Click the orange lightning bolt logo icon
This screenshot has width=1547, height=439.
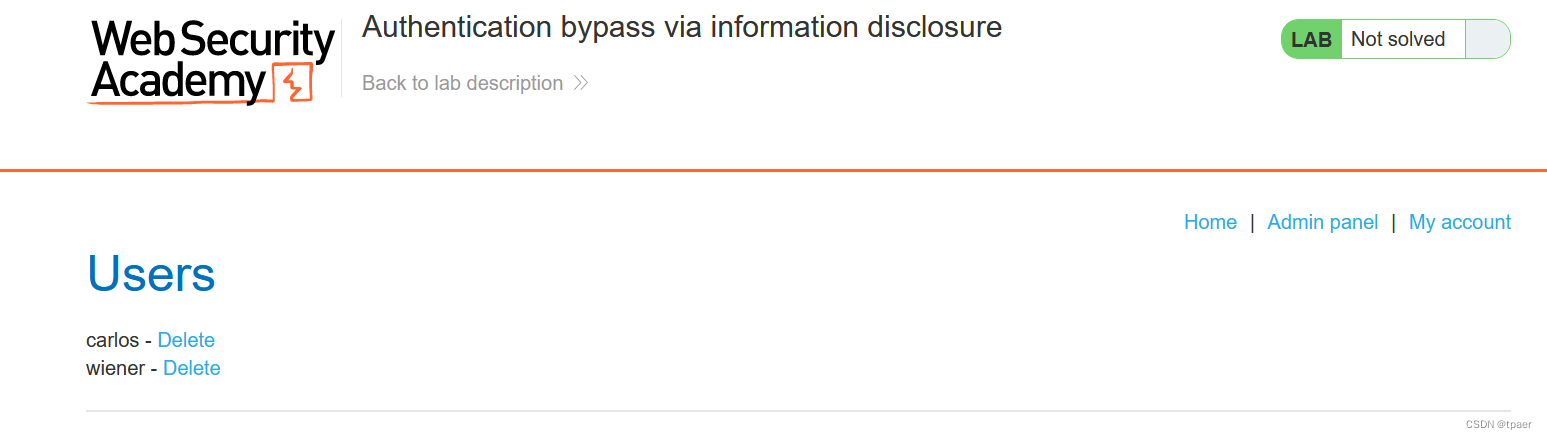[293, 84]
